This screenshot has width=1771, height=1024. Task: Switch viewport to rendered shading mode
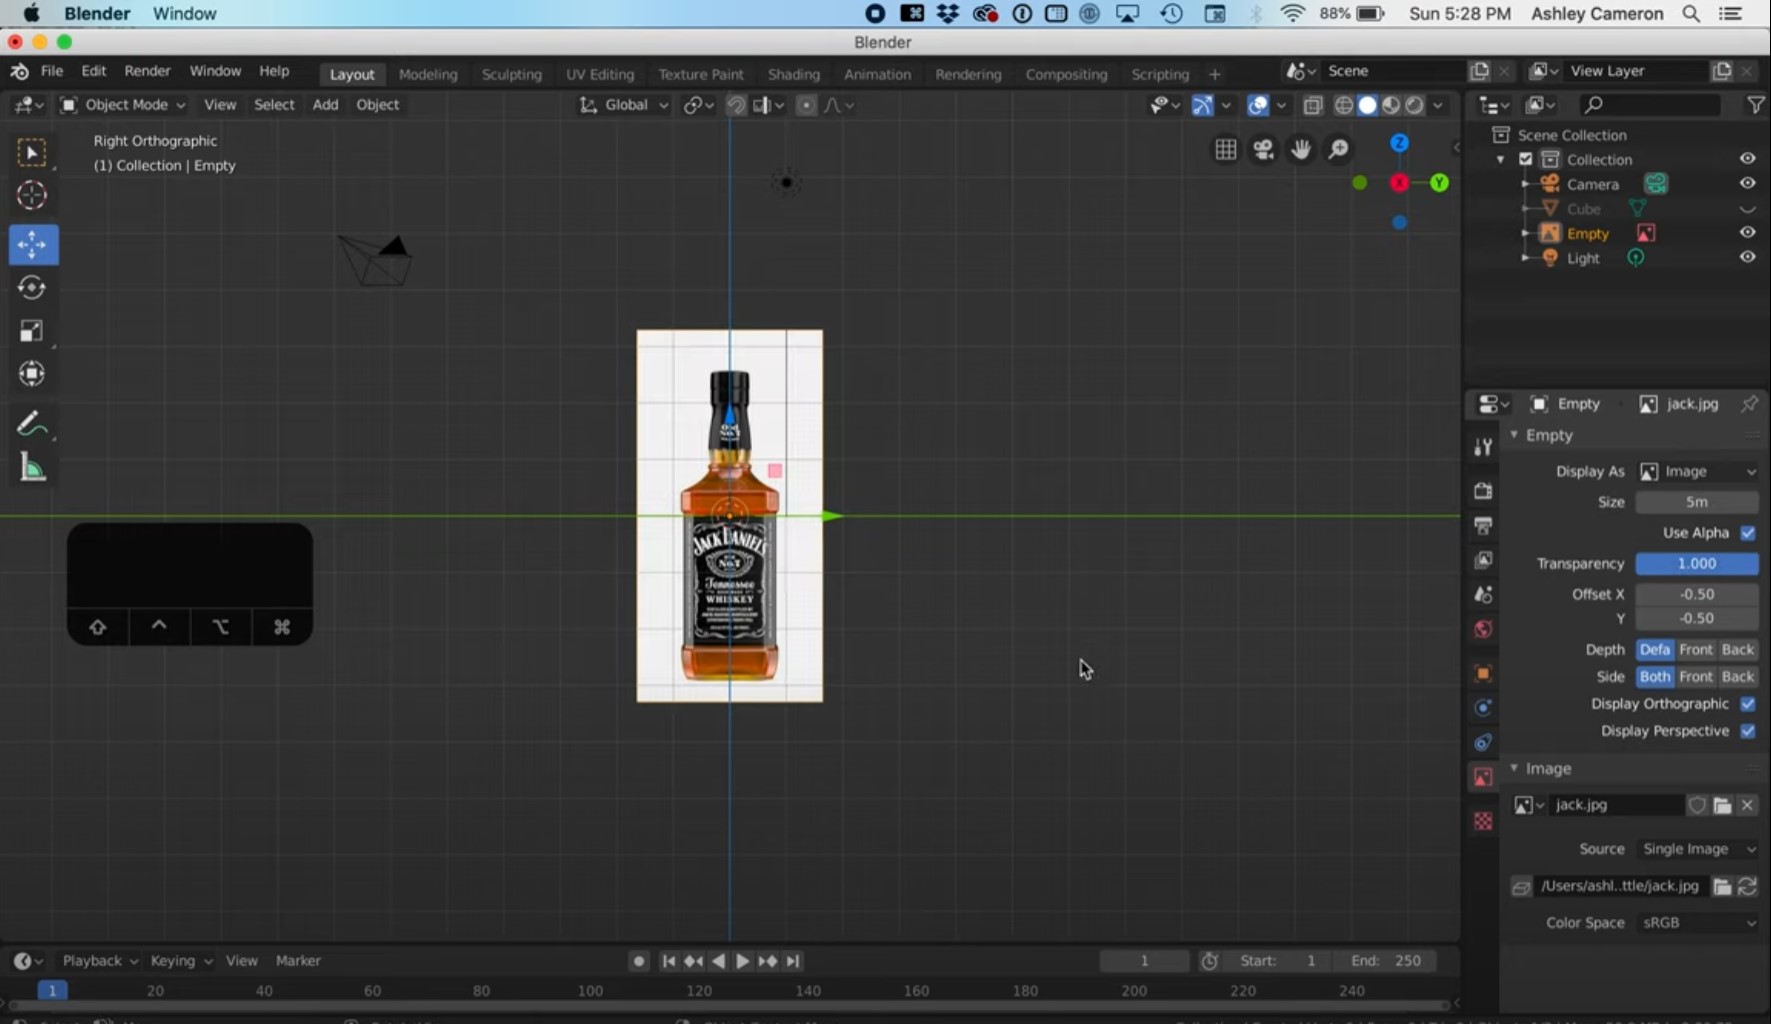(1415, 105)
